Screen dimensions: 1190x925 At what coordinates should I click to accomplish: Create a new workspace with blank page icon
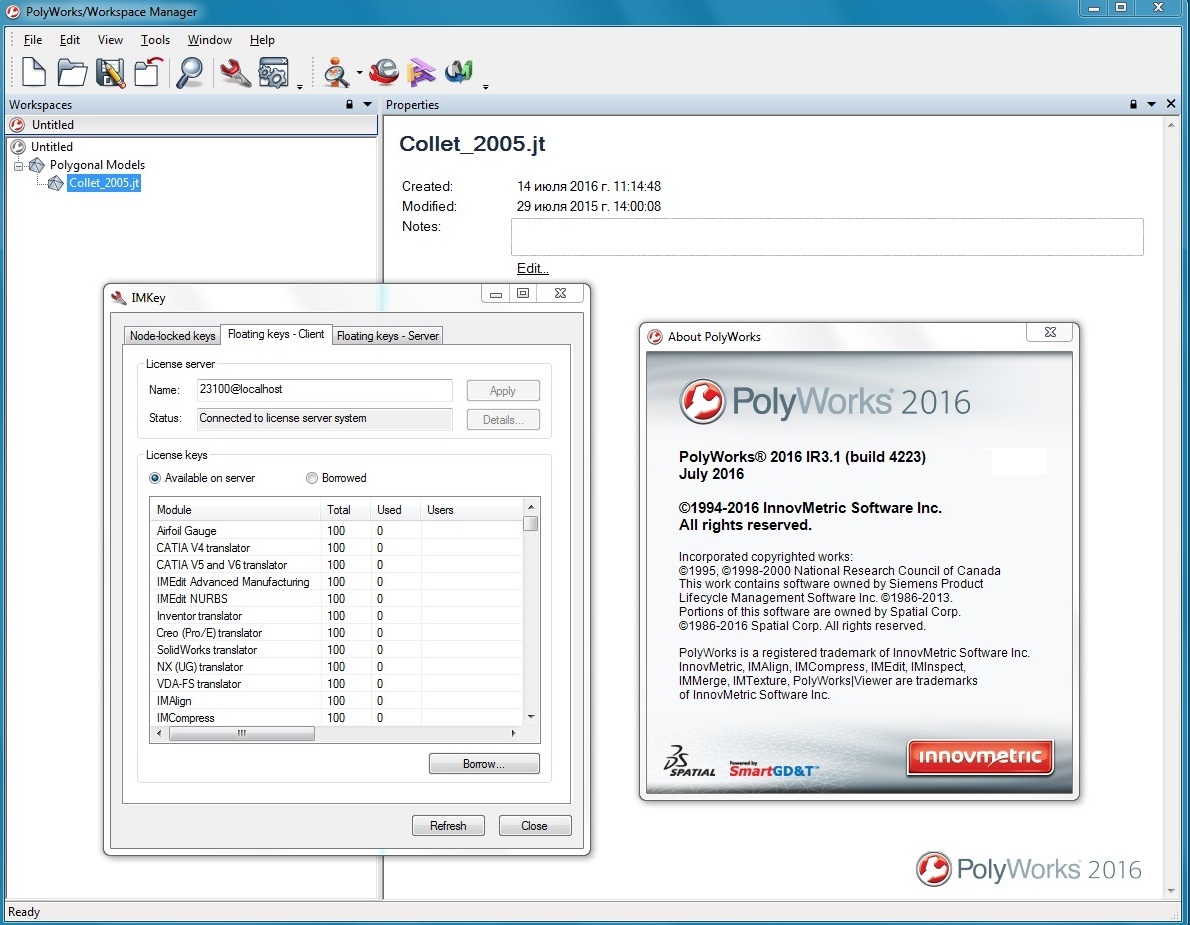(33, 73)
